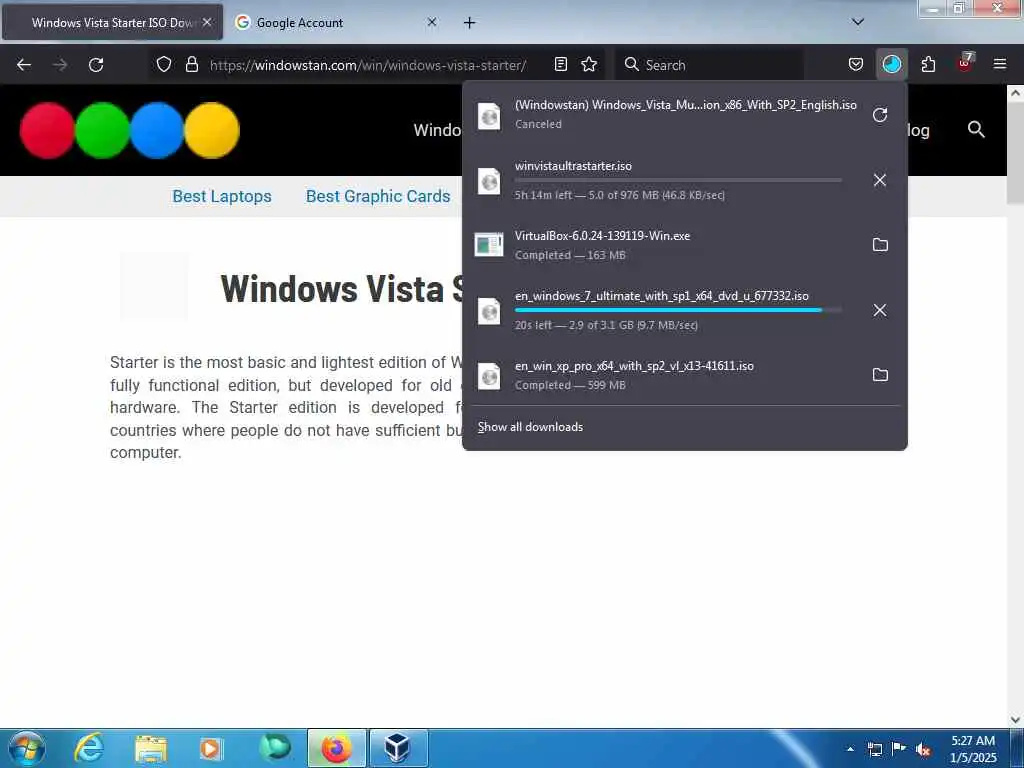Click the clock showing 5:27 AM
Viewport: 1024px width, 768px height.
[x=973, y=749]
